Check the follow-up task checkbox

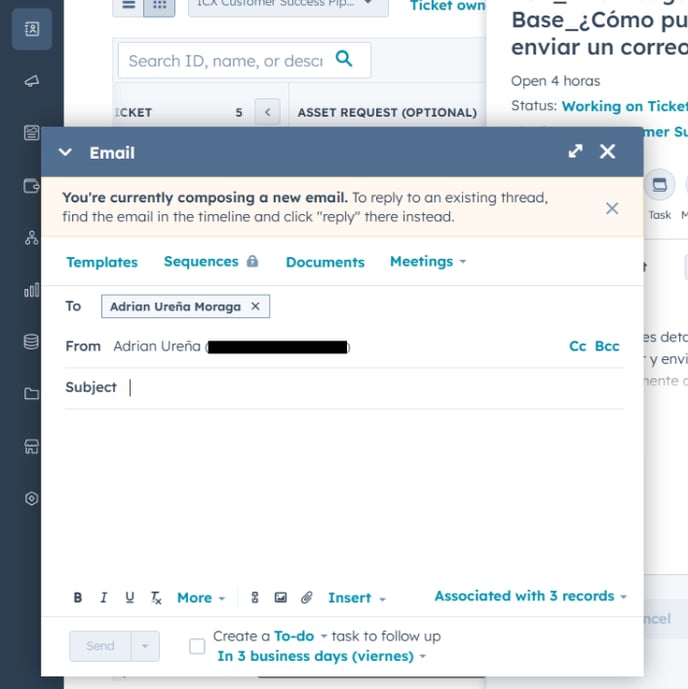197,646
